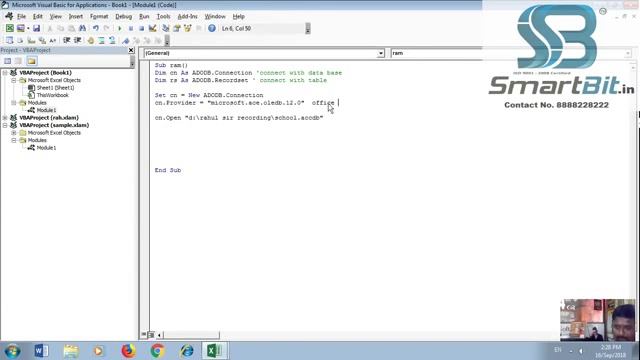
Task: Open the Run menu
Action: [144, 16]
